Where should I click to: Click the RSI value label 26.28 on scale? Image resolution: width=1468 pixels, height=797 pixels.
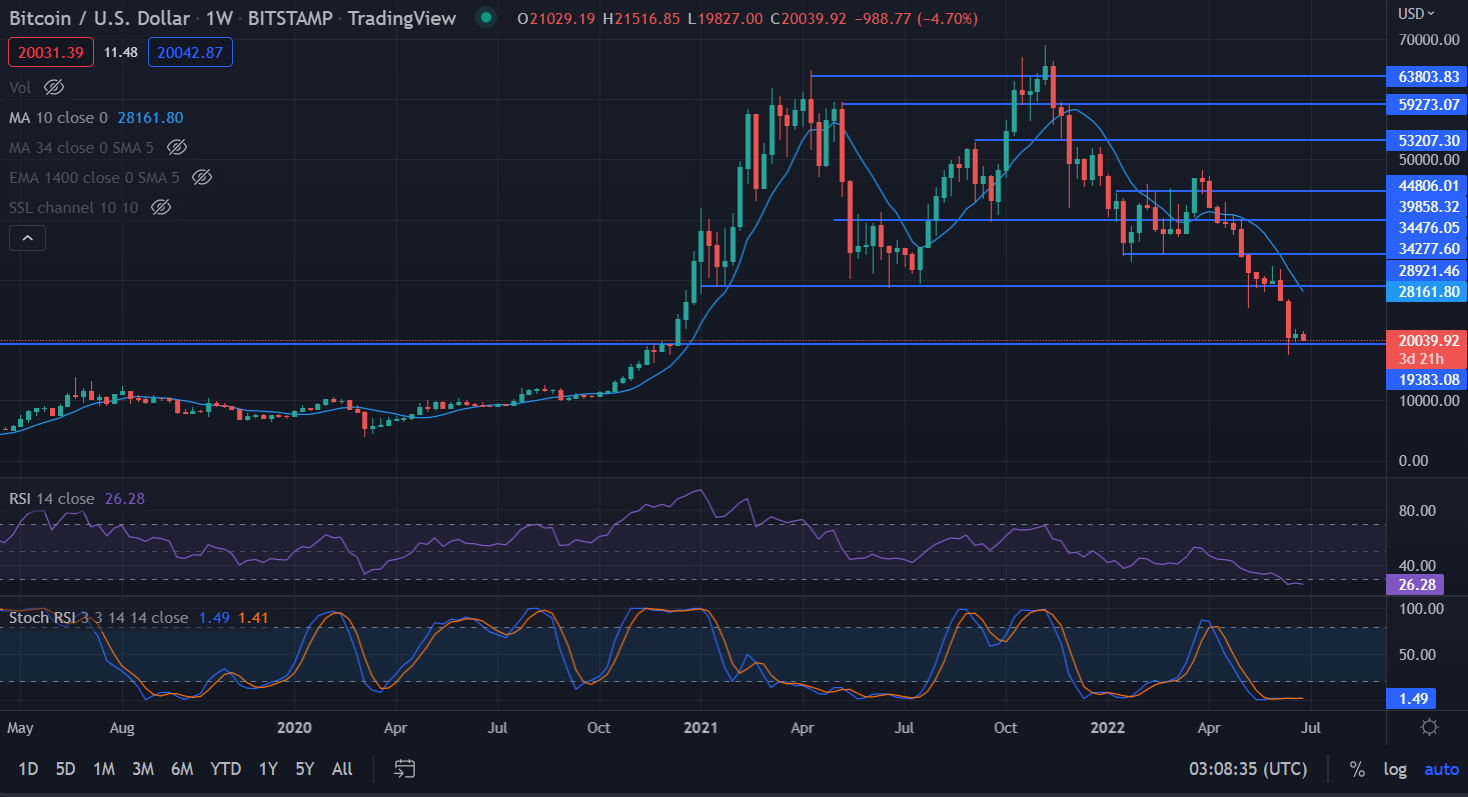[1415, 584]
